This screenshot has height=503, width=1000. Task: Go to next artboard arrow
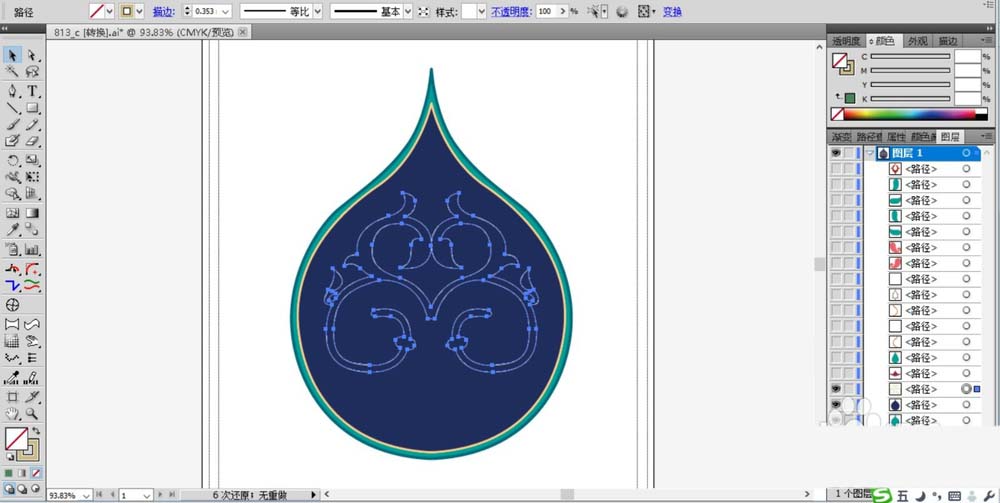[x=160, y=495]
